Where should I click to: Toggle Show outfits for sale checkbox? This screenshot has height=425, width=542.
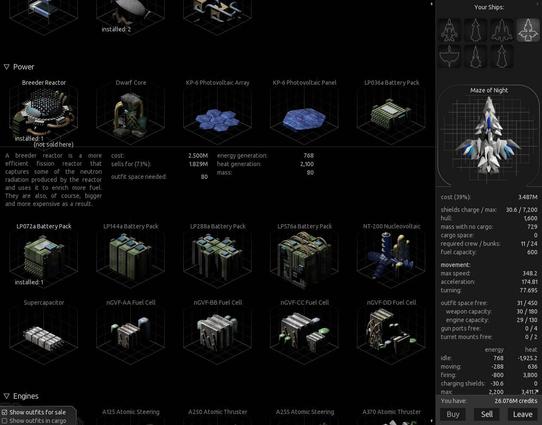4,412
